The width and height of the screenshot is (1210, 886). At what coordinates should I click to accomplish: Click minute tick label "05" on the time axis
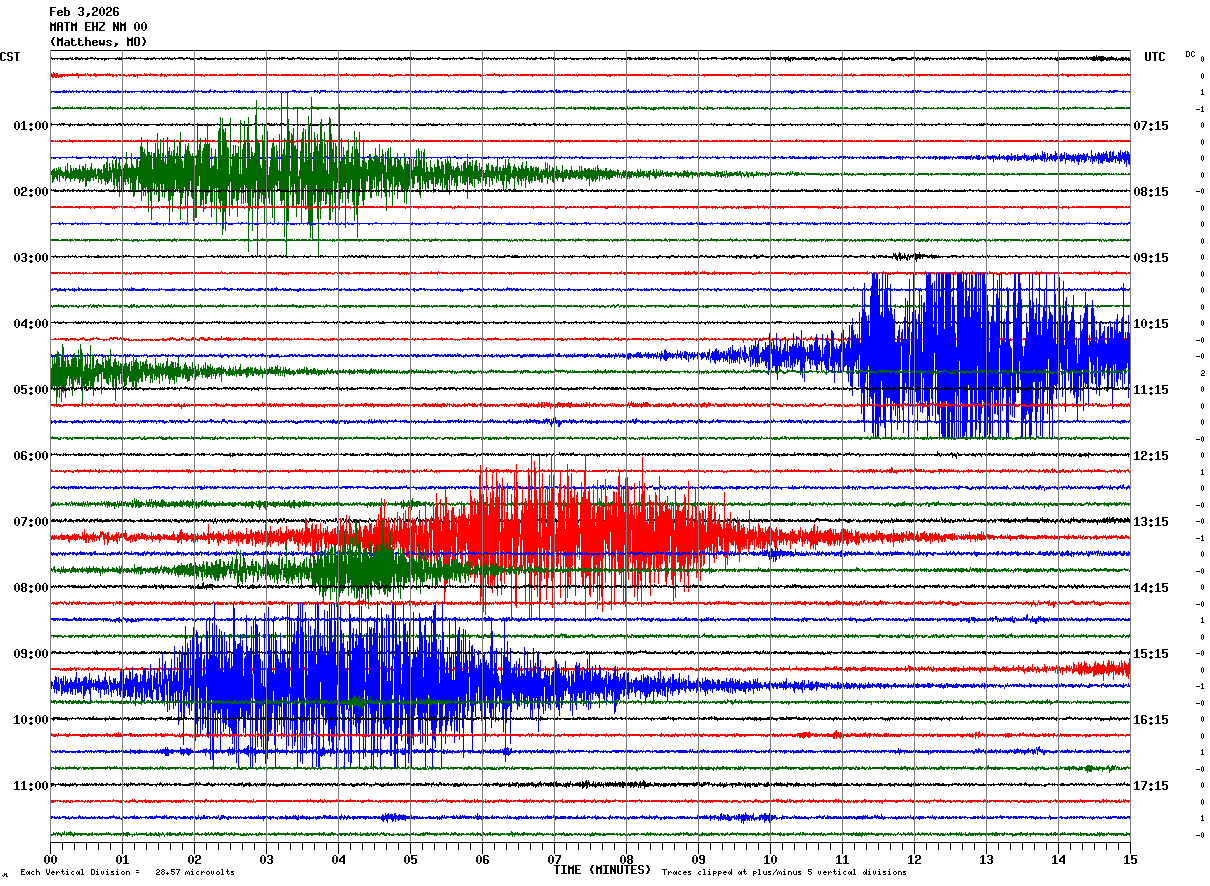tap(410, 859)
